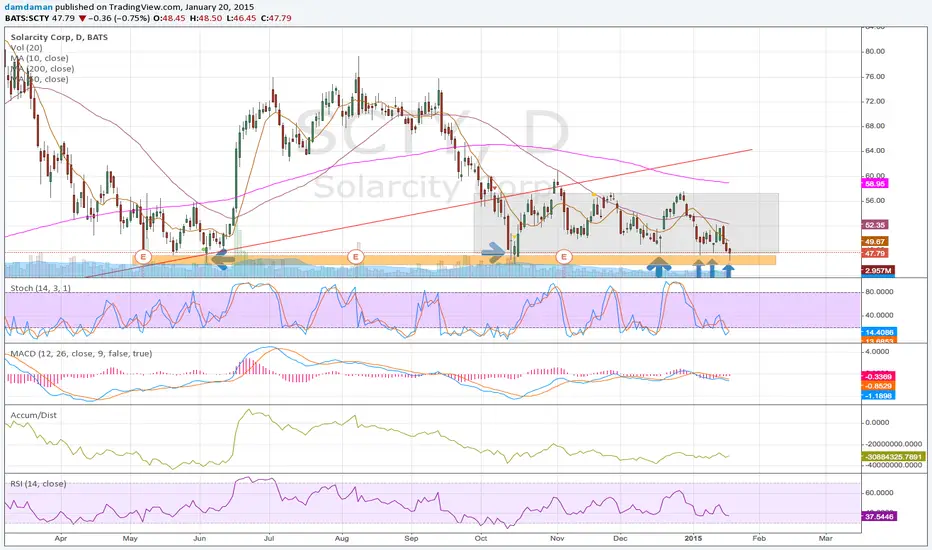Click the earnings 'E' marker near August

click(x=355, y=257)
